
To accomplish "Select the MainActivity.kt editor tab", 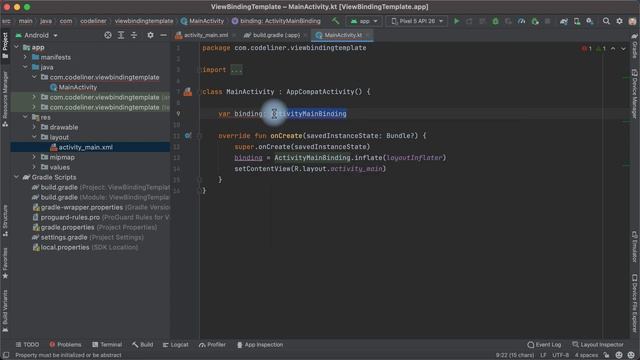I will [x=342, y=36].
